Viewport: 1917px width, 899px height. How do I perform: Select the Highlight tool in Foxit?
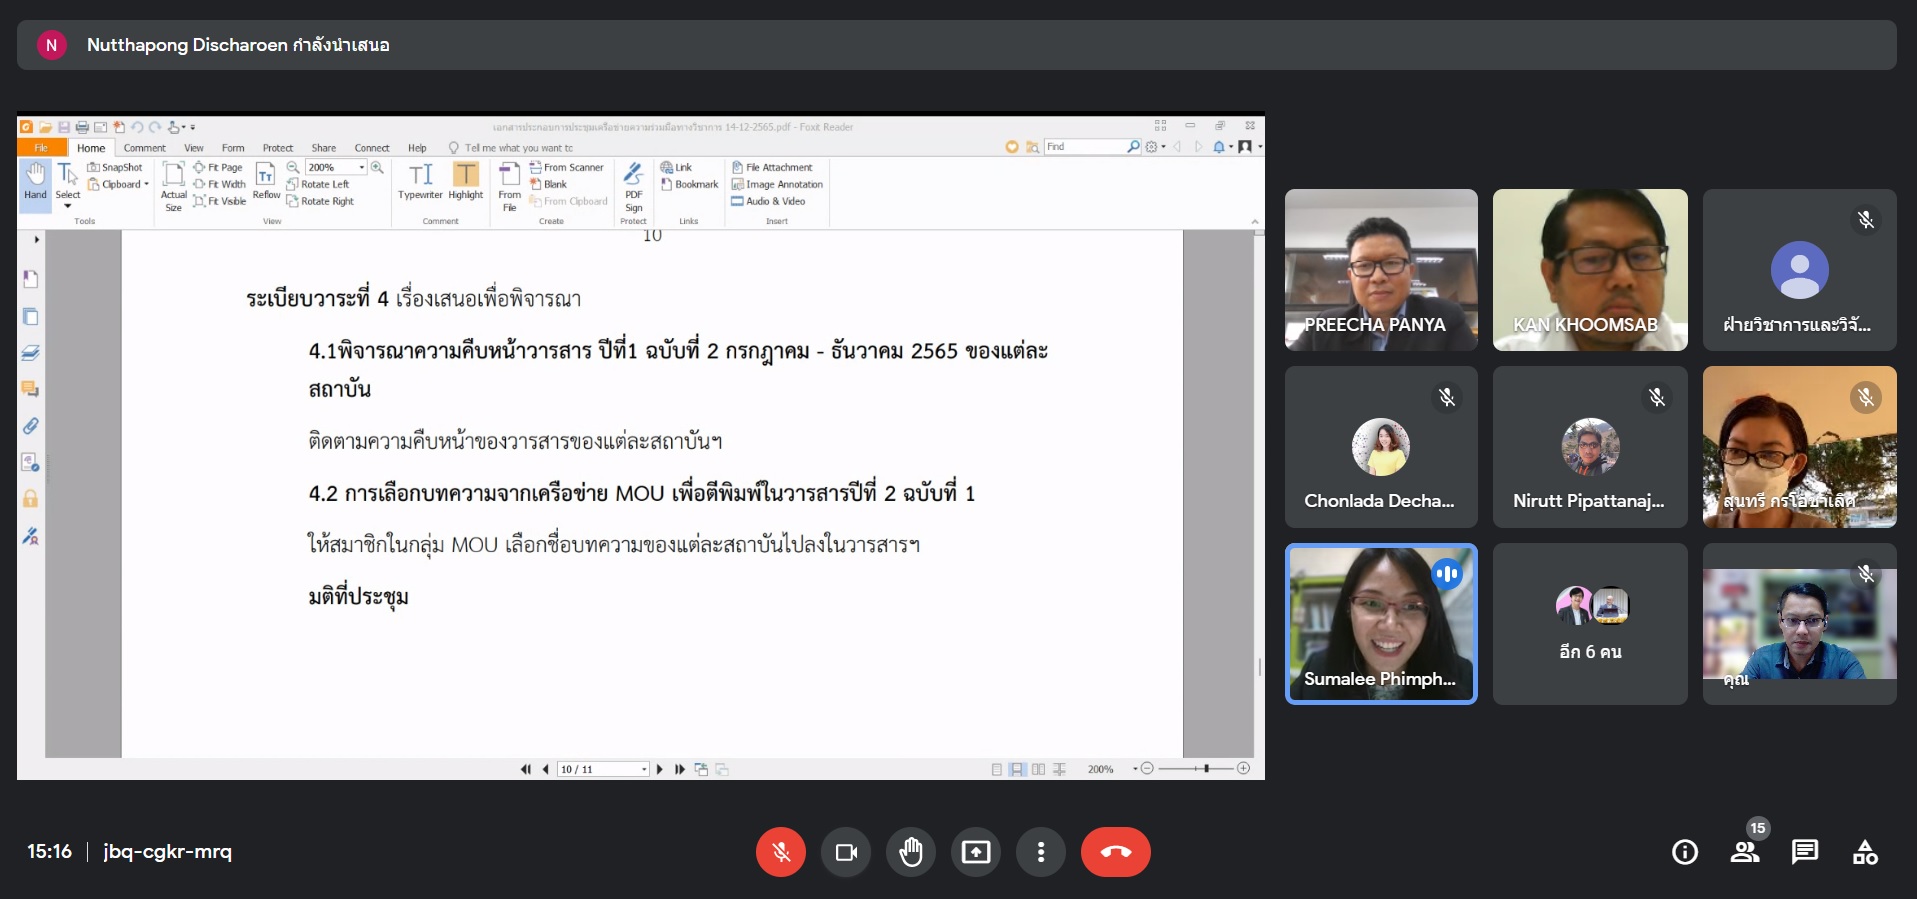(x=466, y=182)
